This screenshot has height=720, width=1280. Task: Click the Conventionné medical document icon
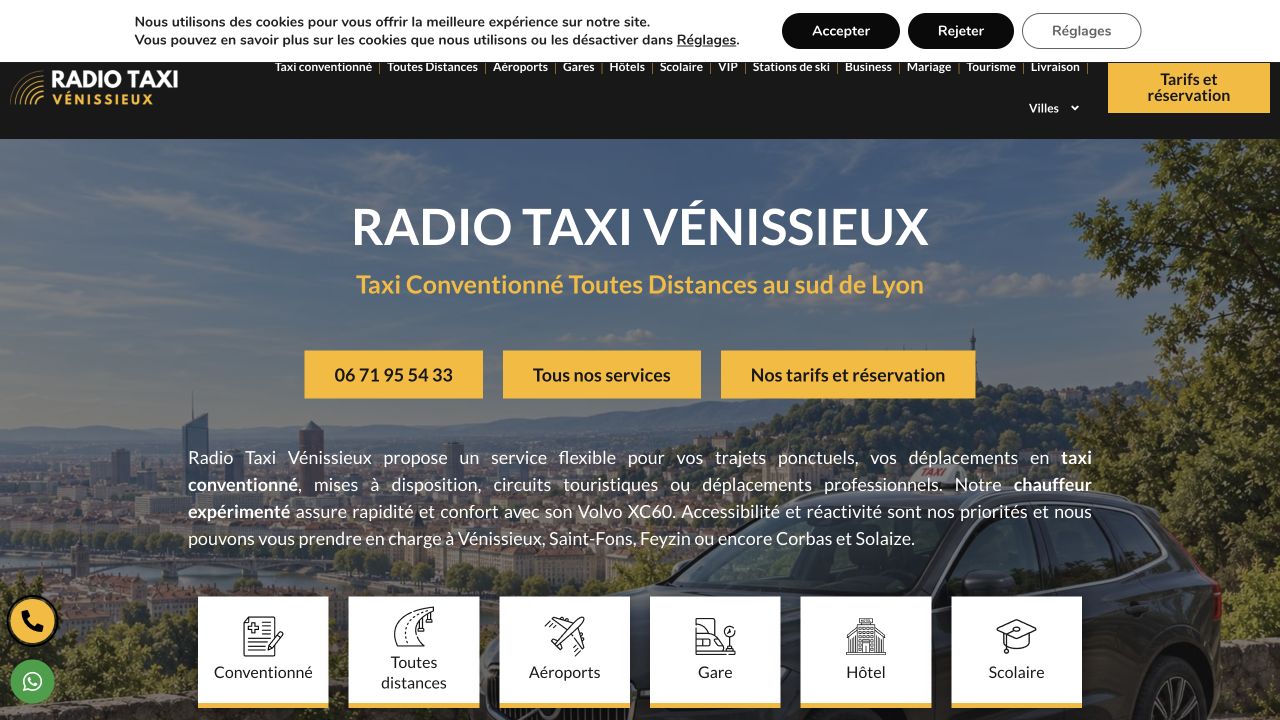point(263,636)
